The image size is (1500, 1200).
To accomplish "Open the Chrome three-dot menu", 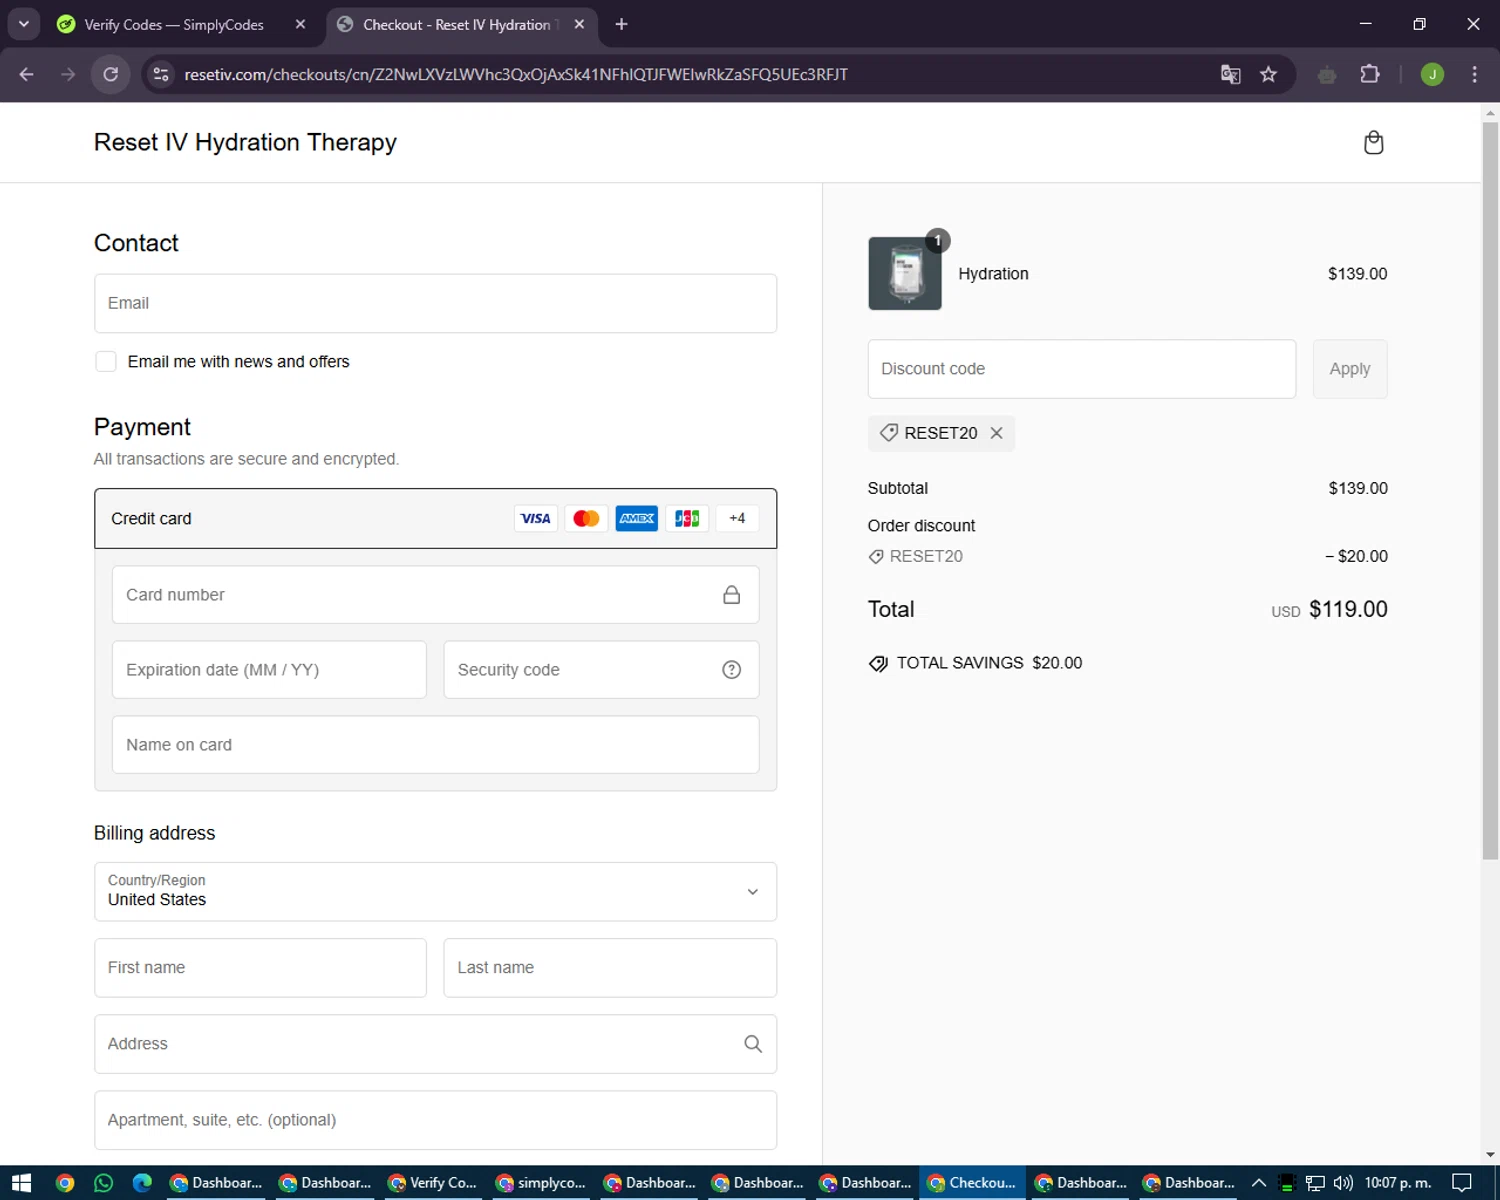I will tap(1474, 74).
